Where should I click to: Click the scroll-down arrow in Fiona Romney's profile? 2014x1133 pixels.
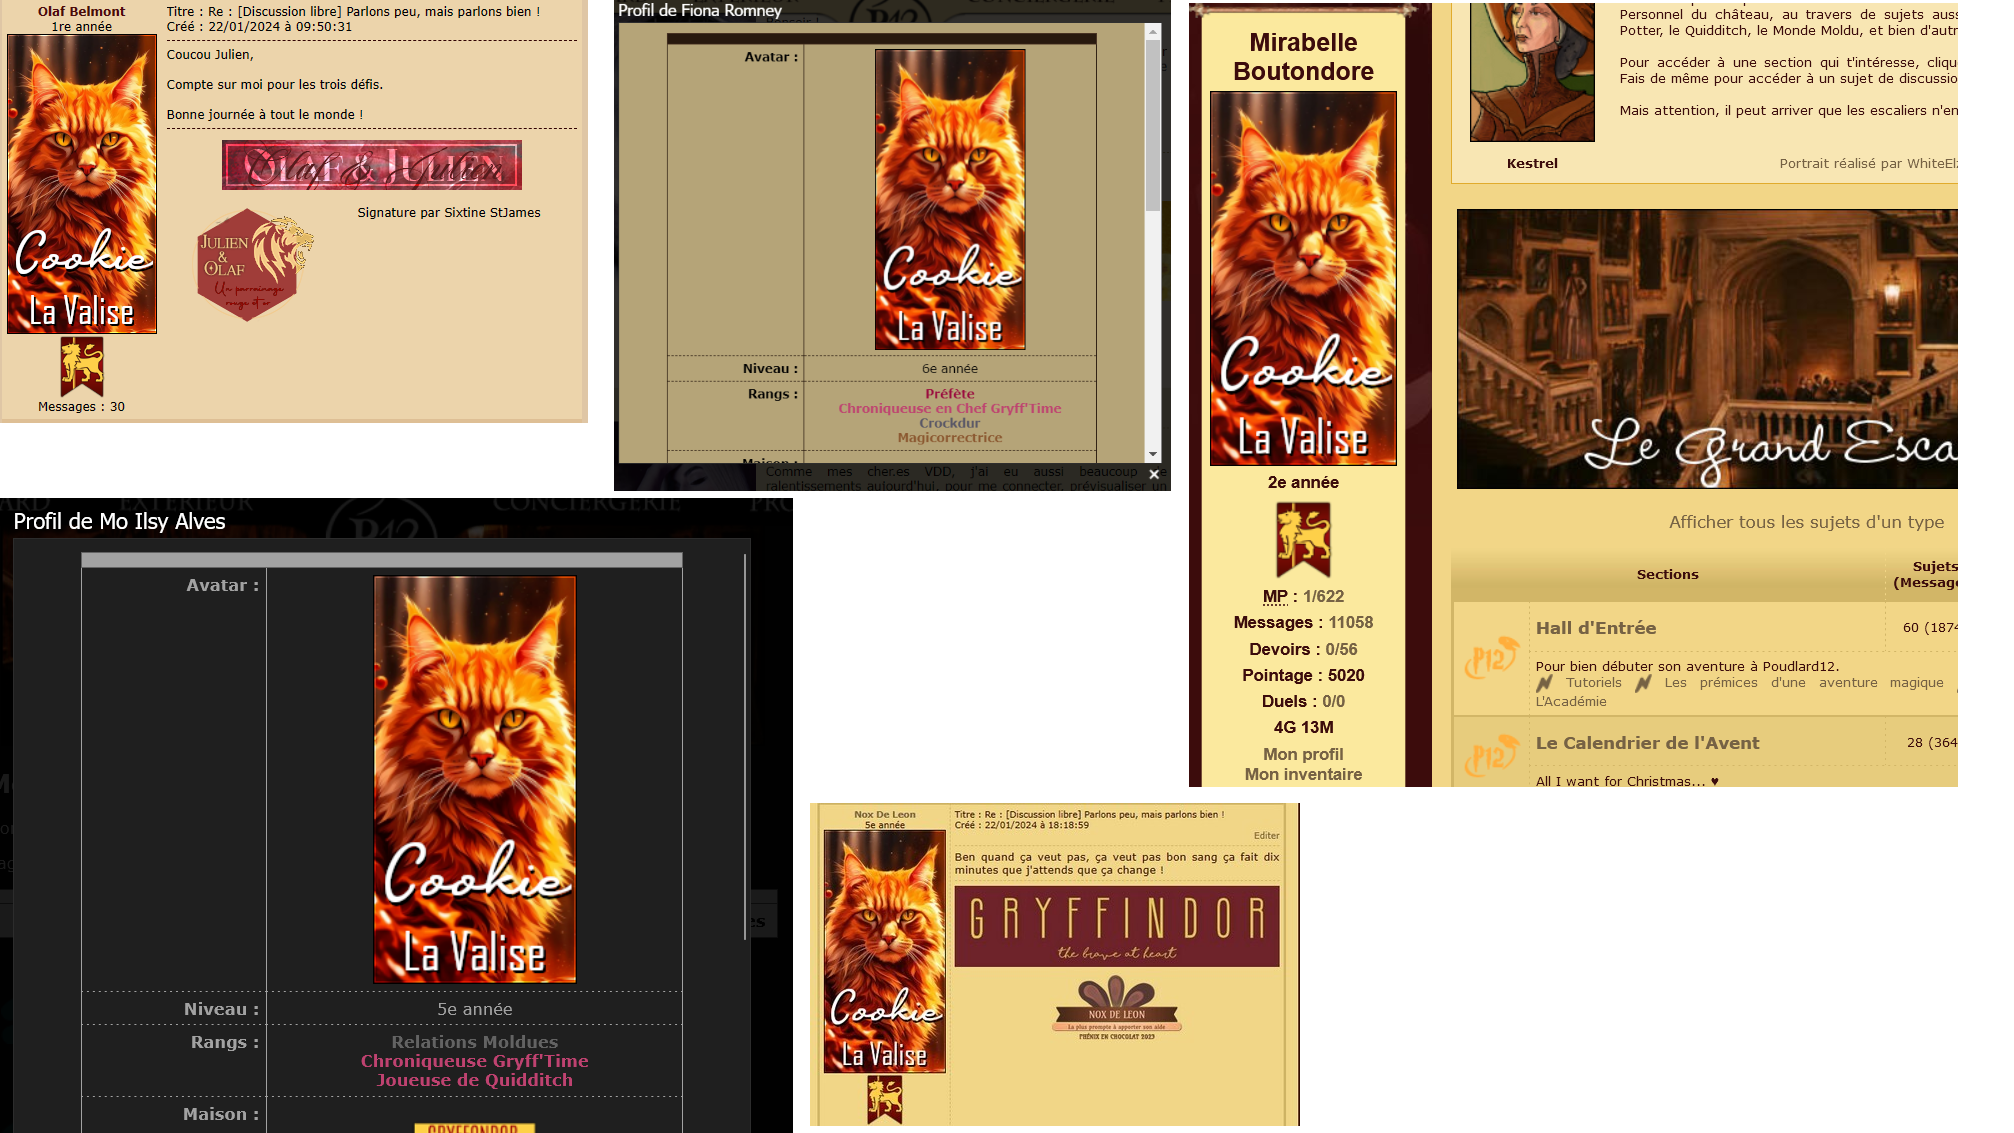pyautogui.click(x=1153, y=454)
